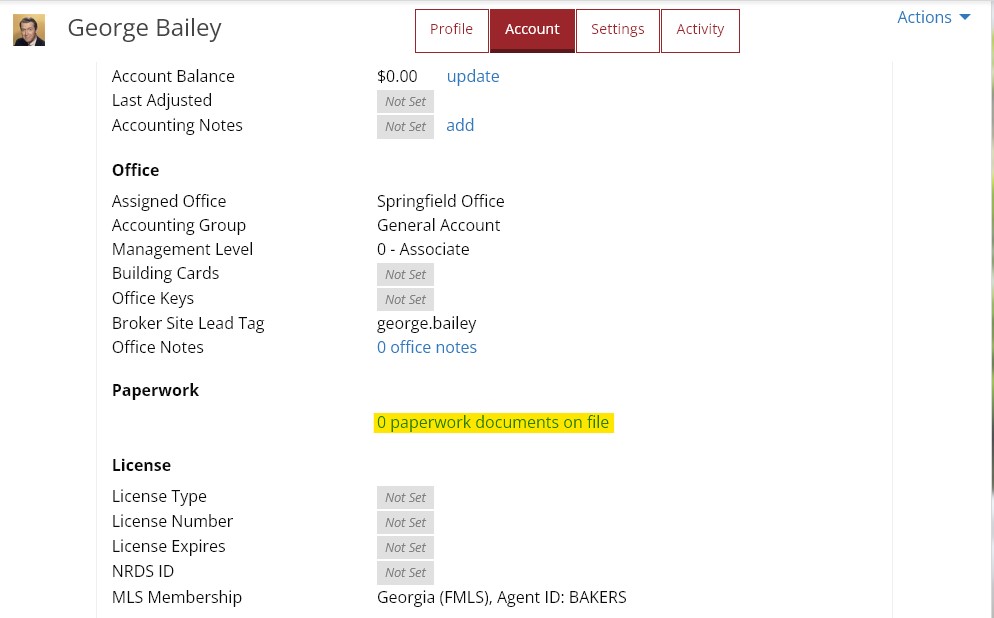Image resolution: width=994 pixels, height=618 pixels.
Task: Click the George Bailey name heading
Action: [144, 28]
